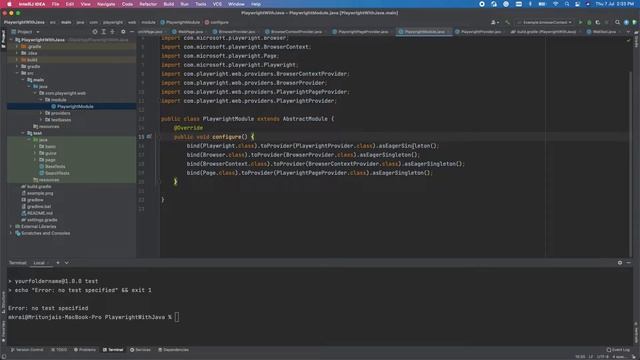The image size is (640, 360).
Task: Collapse the module package
Action: pyautogui.click(x=41, y=100)
